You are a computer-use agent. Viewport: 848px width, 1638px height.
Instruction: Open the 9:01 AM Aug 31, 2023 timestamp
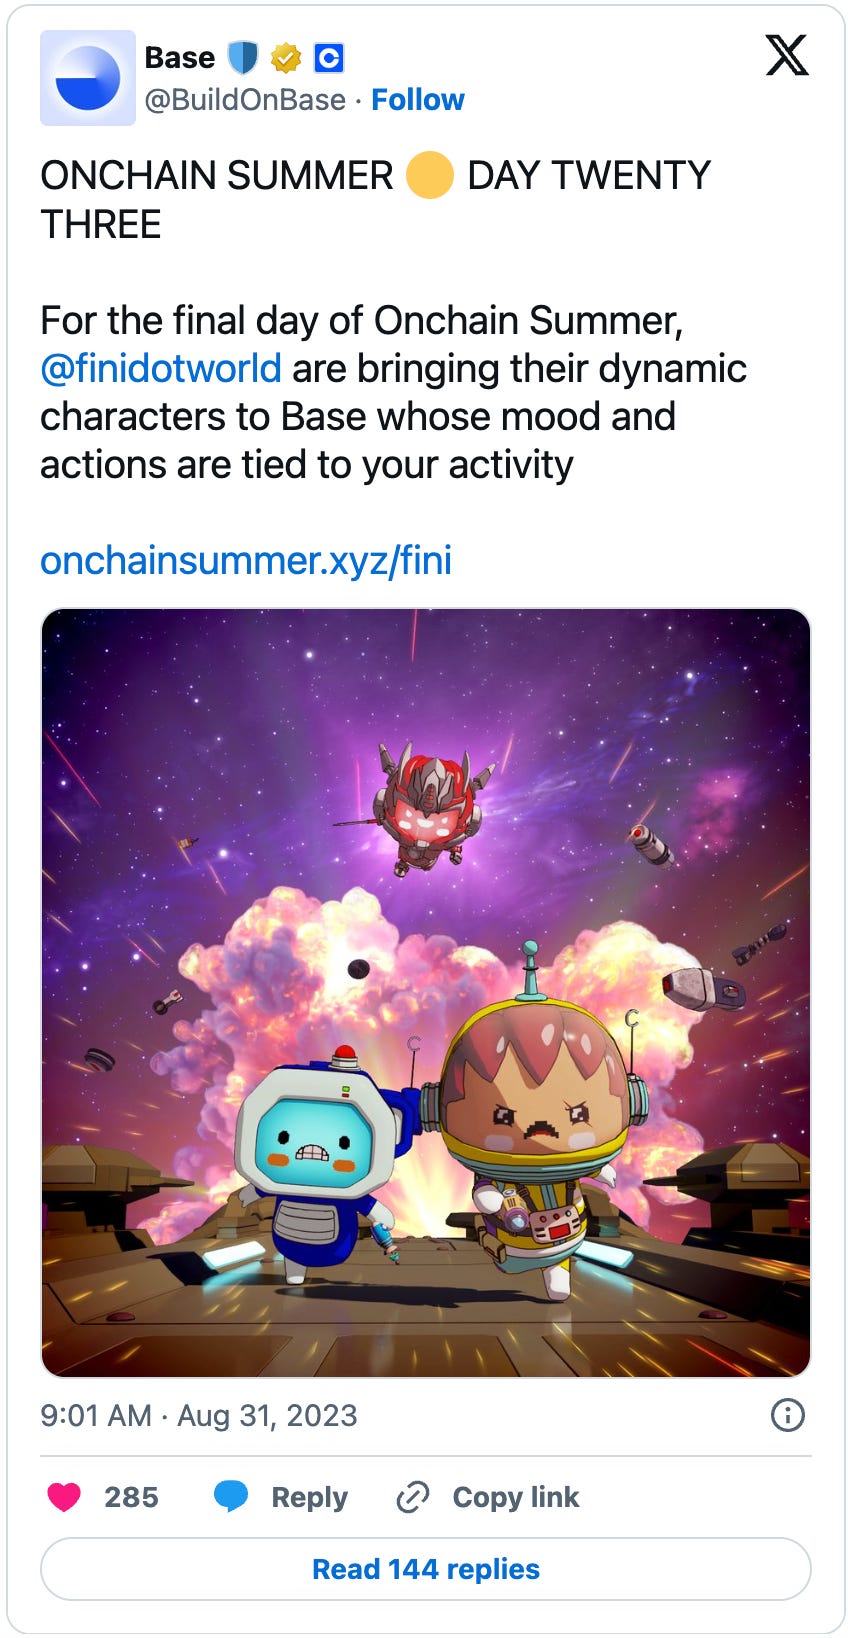199,1415
